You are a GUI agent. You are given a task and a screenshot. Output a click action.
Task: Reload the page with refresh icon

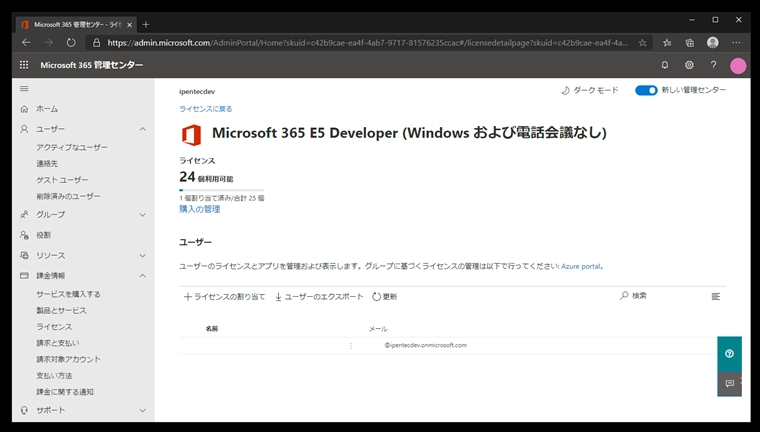[71, 43]
